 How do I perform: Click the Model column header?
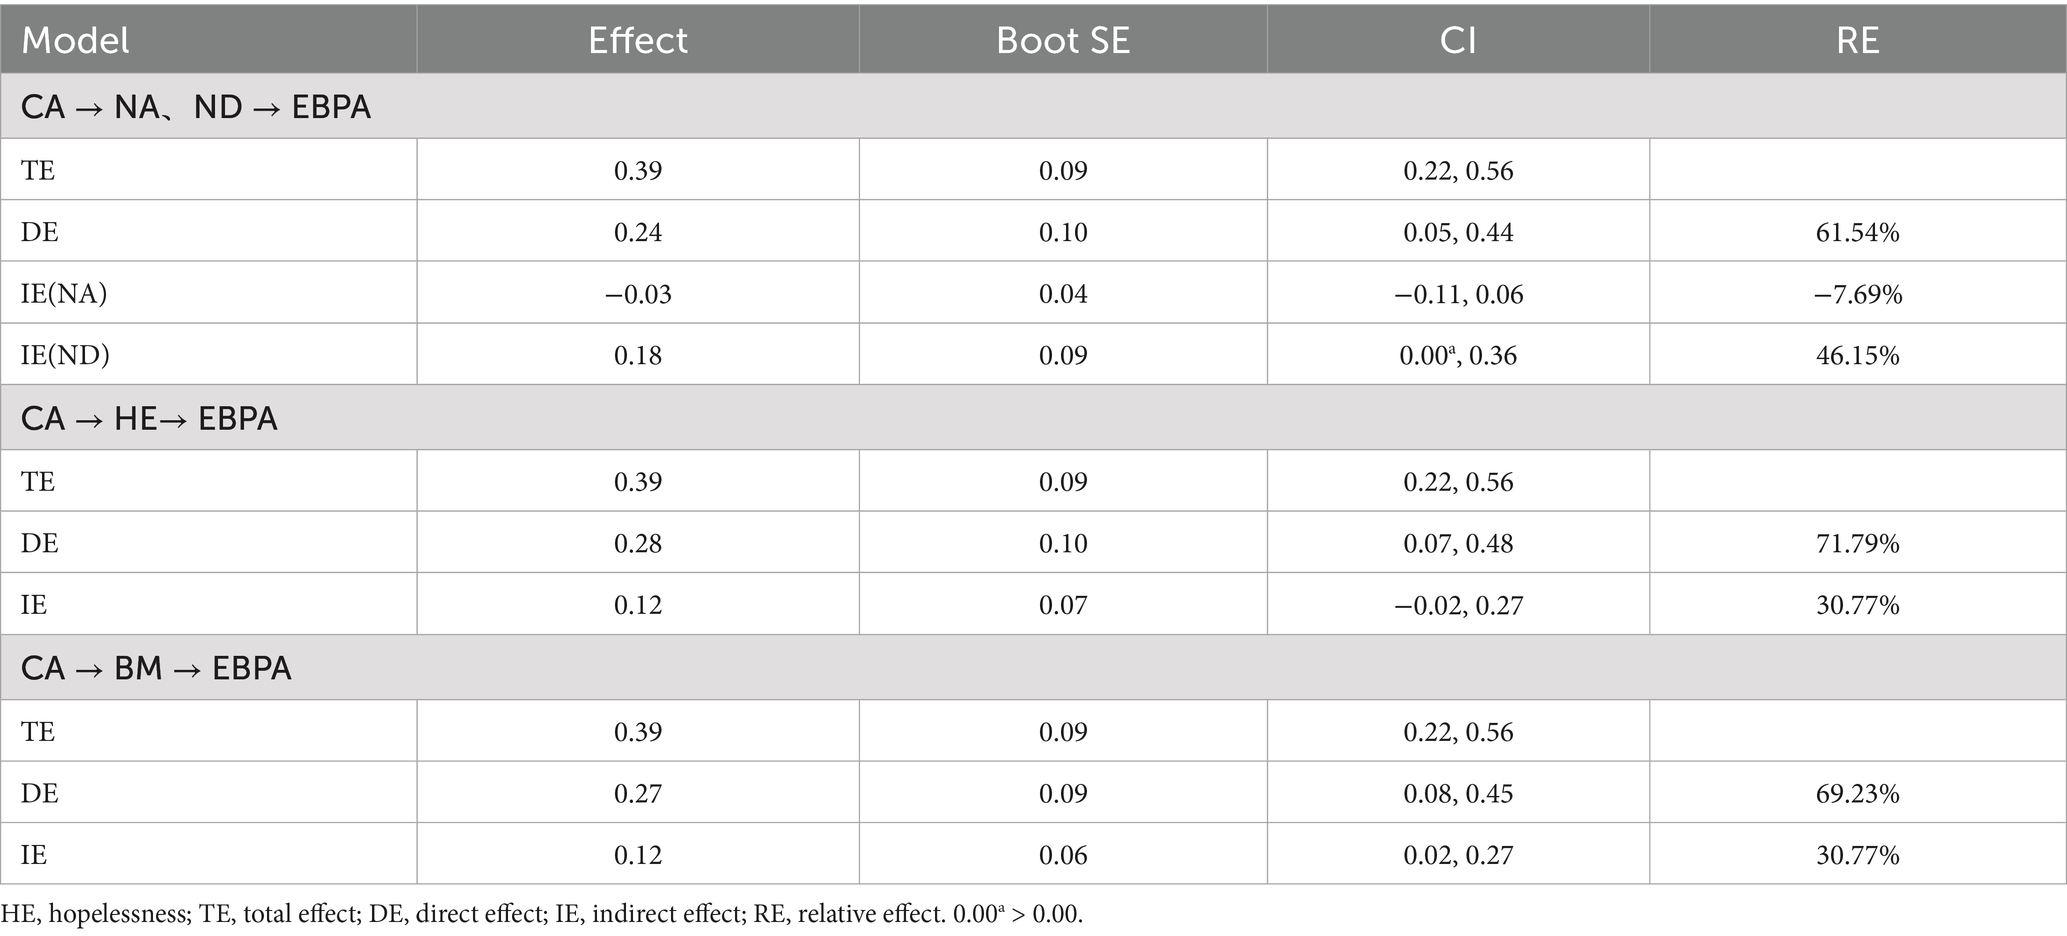pos(76,40)
